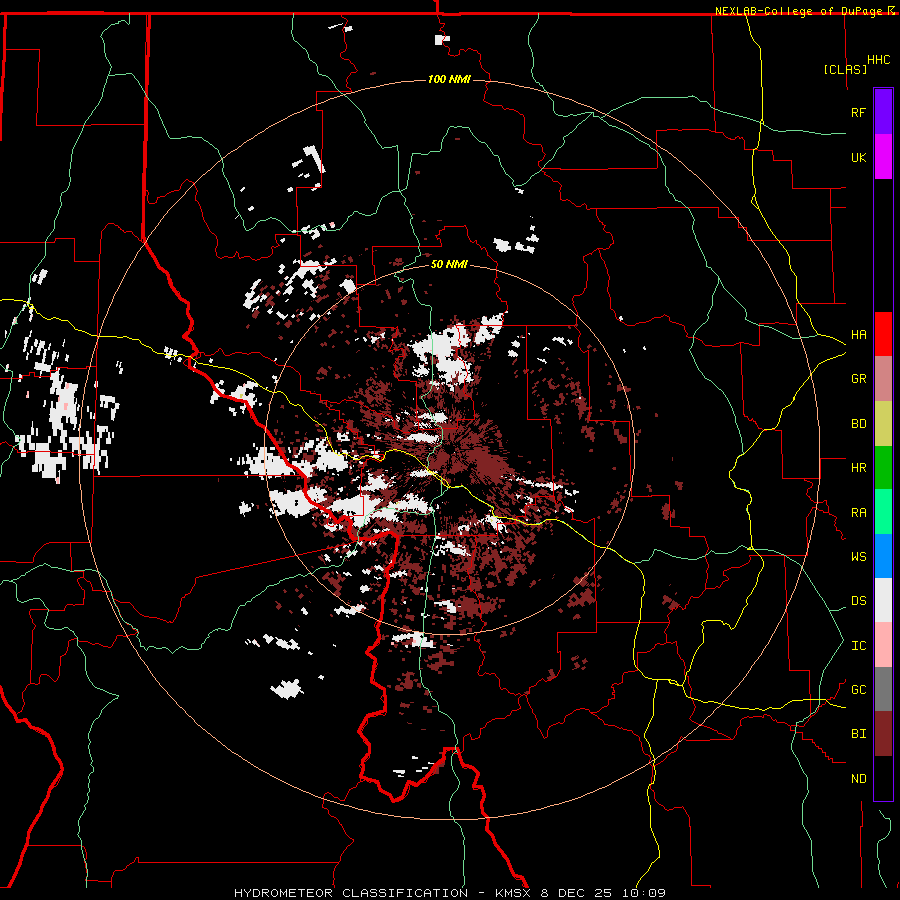The image size is (900, 900).
Task: Click the BD legend label
Action: 858,423
